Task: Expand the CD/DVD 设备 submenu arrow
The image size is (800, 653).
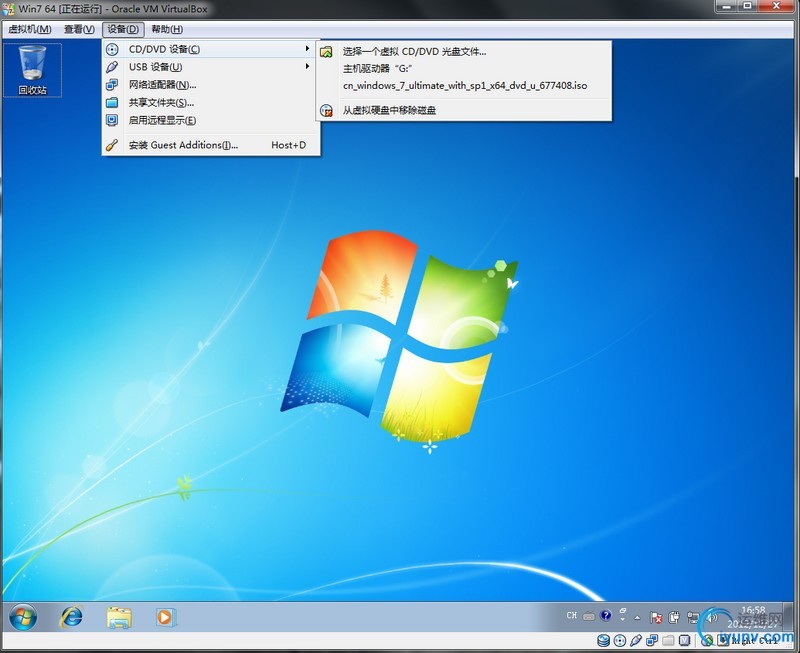Action: (x=307, y=48)
